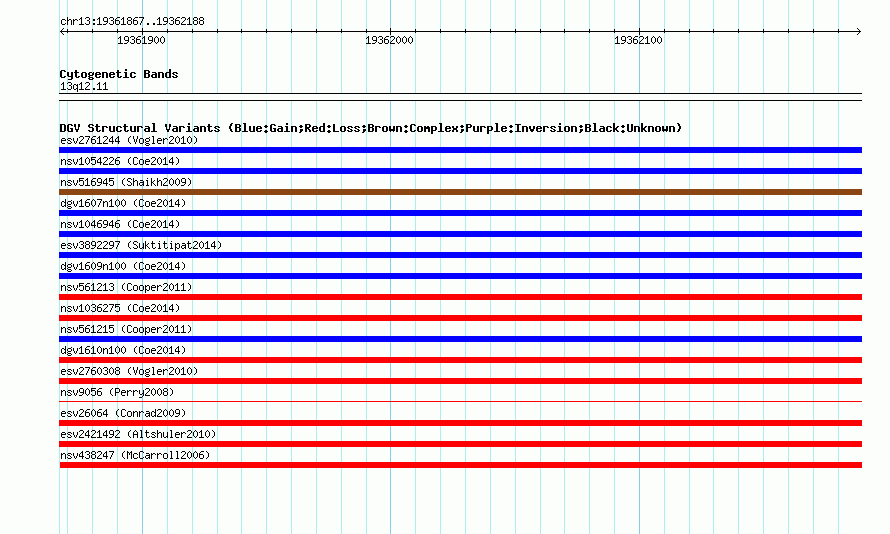
Task: Open the esv2421492 (Altshuler2010) label
Action: [x=138, y=434]
